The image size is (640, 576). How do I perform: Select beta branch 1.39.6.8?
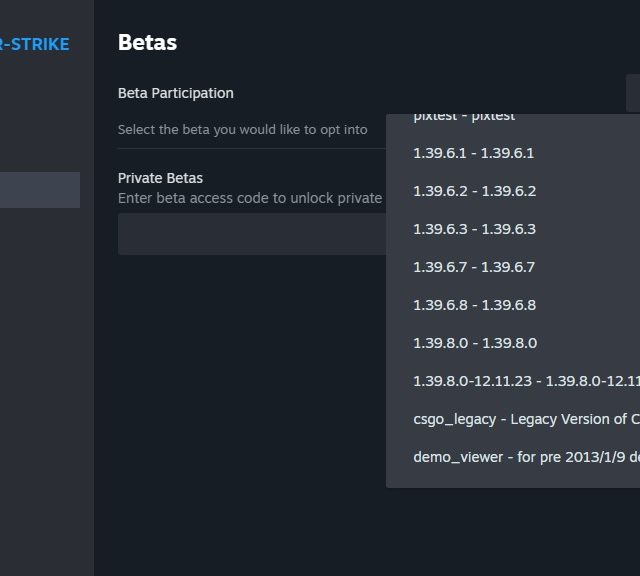[474, 305]
